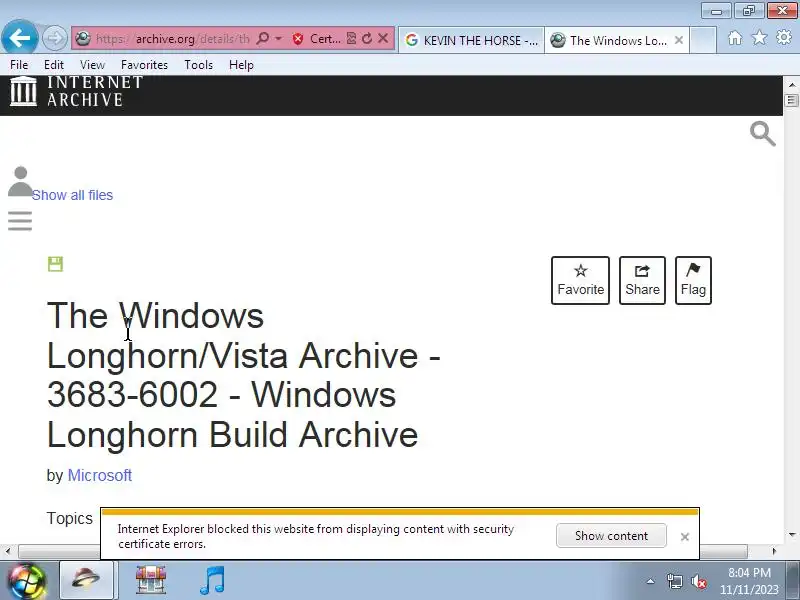Viewport: 800px width, 600px height.
Task: Click the vertical scrollbar down arrow
Action: coord(791,535)
